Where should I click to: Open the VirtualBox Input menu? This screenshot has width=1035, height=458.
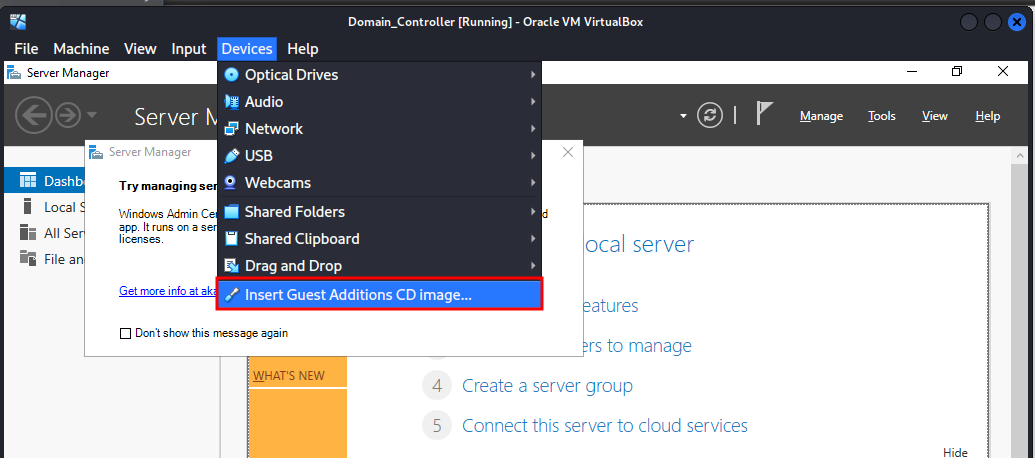click(x=189, y=49)
